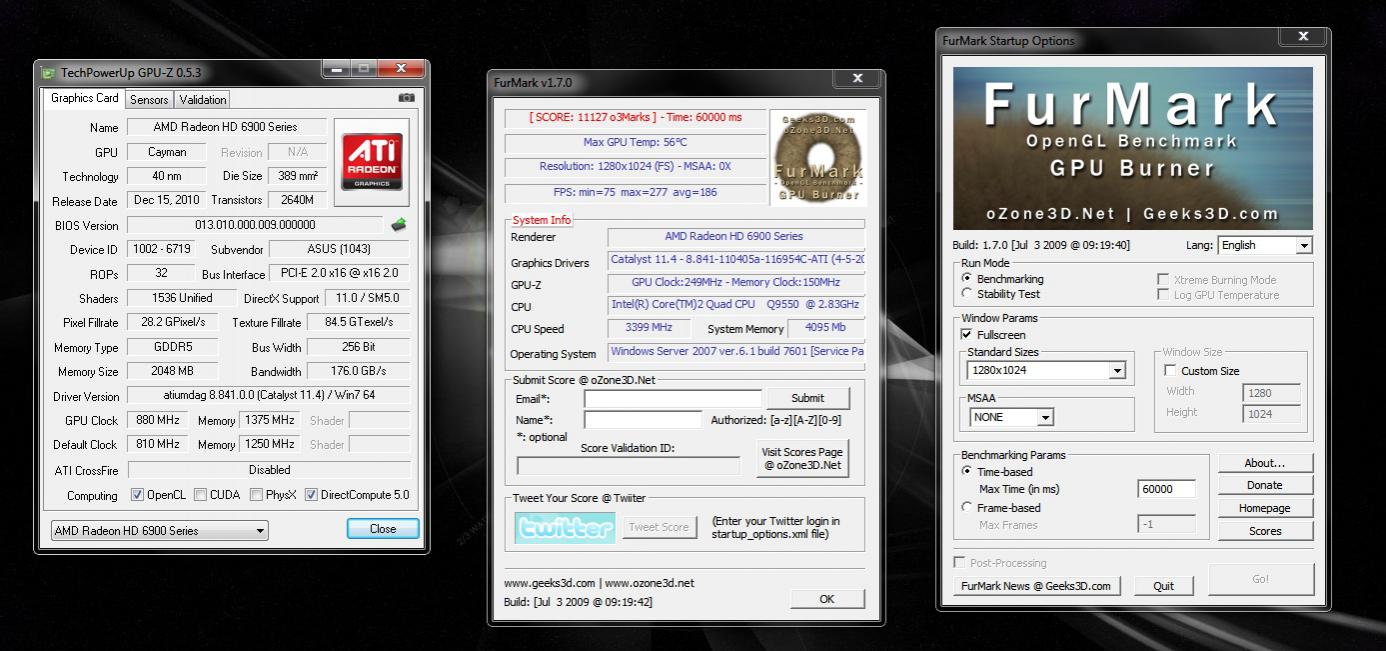
Task: Click the GPU Clock:249MHz GPU-Z value in FurMark
Action: click(x=736, y=283)
